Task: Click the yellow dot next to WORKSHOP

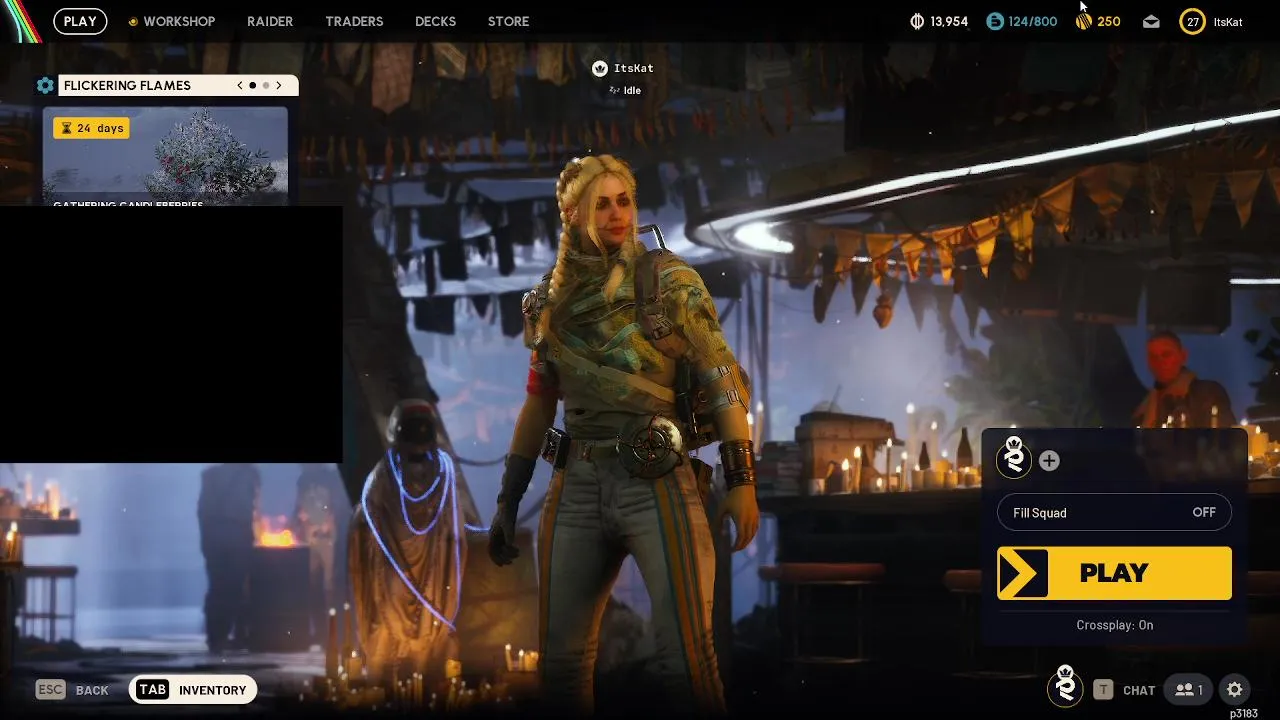Action: (134, 21)
